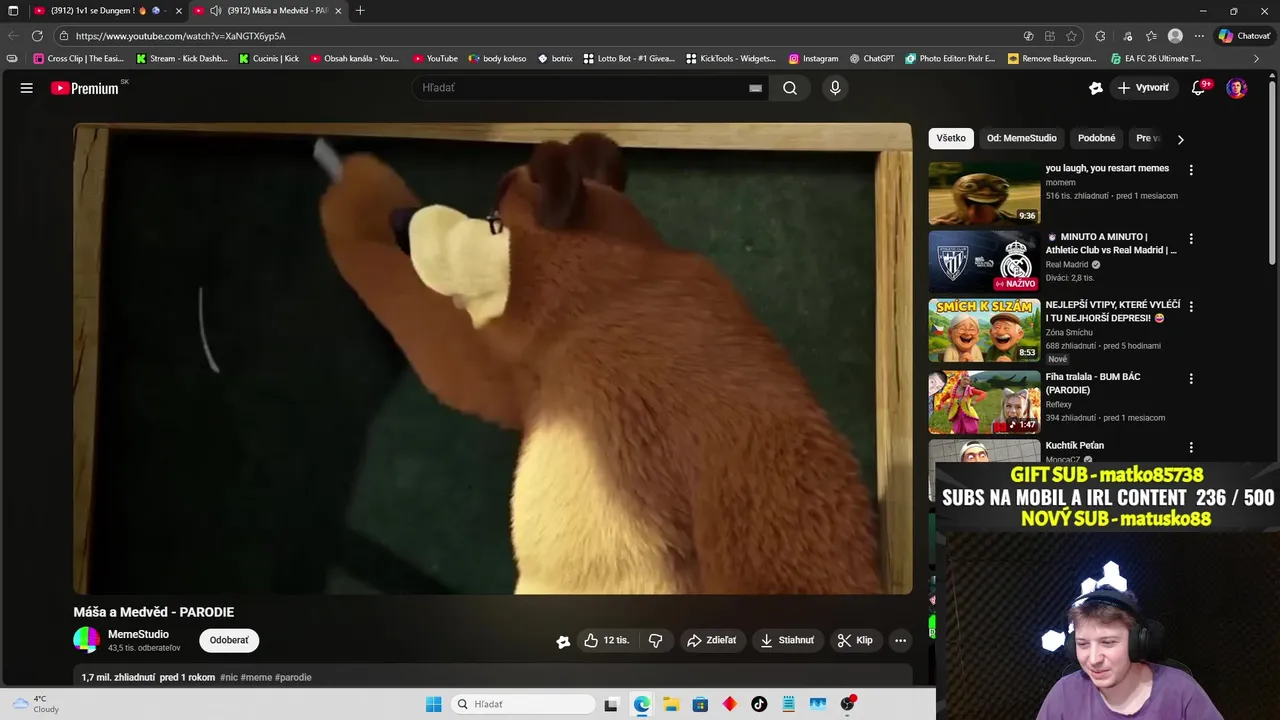
Task: Click the sparkle icon beside the like button
Action: point(563,641)
